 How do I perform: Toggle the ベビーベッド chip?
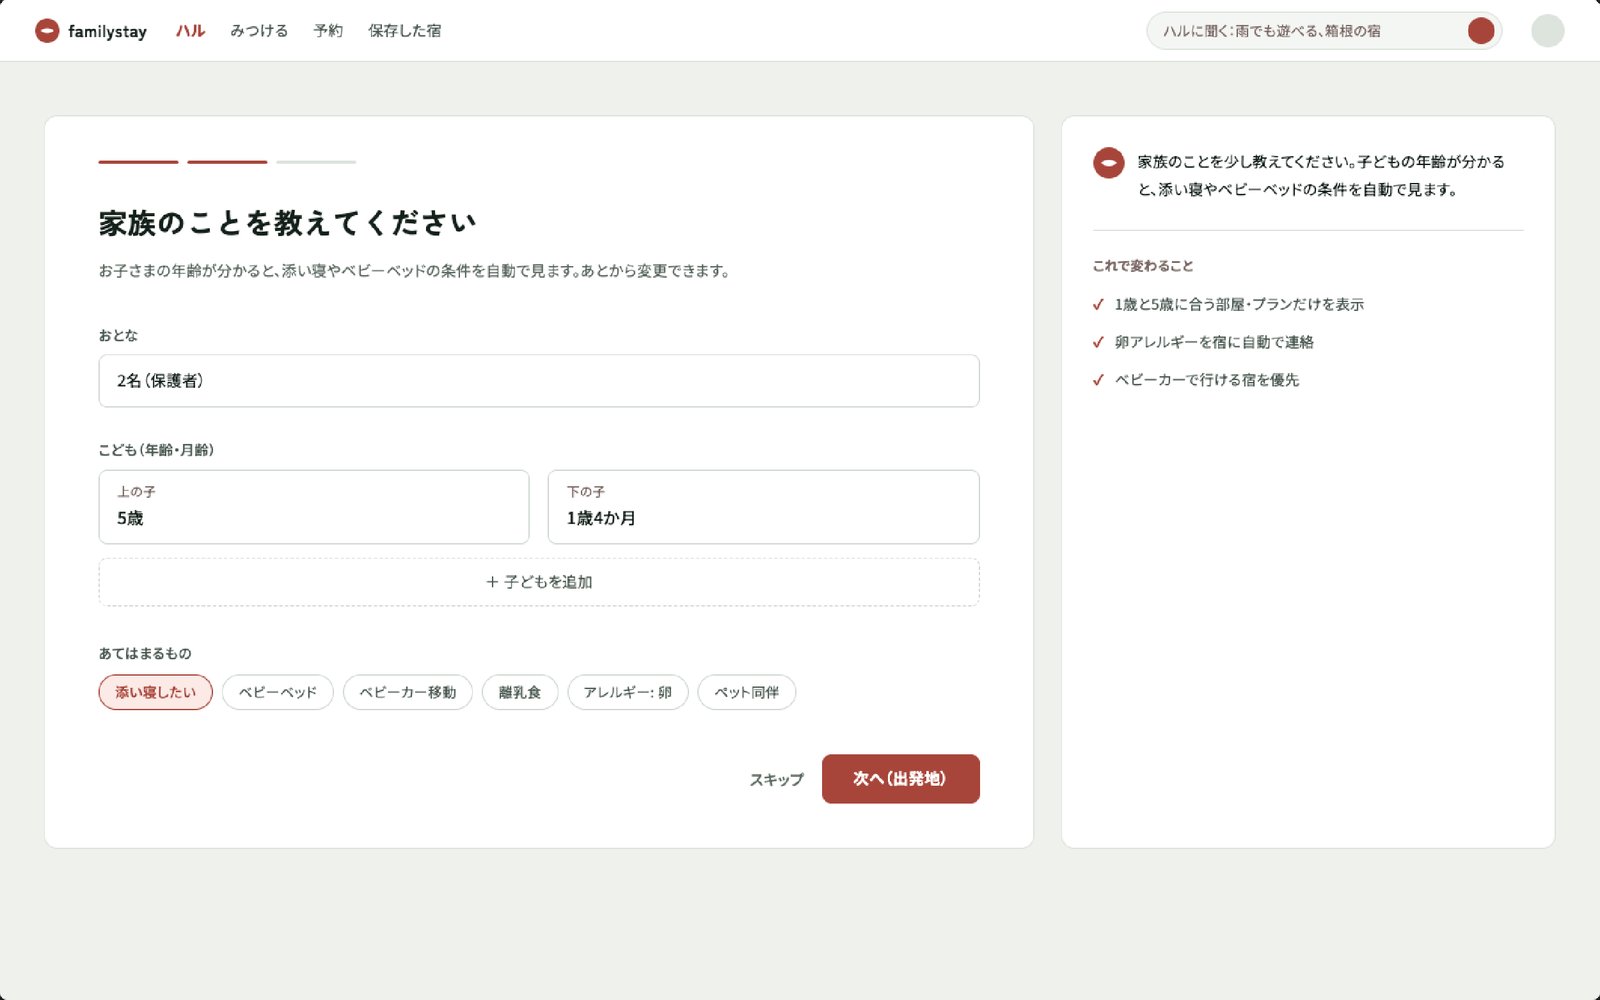[277, 692]
